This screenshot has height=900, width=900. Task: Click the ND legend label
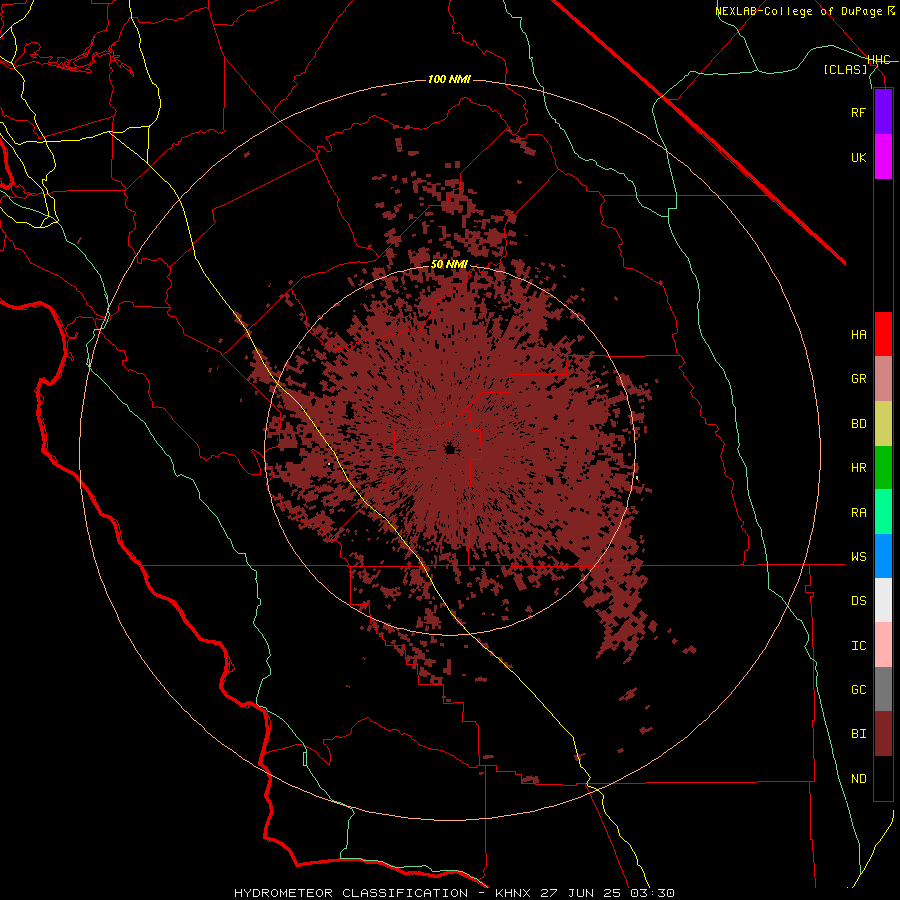(858, 779)
